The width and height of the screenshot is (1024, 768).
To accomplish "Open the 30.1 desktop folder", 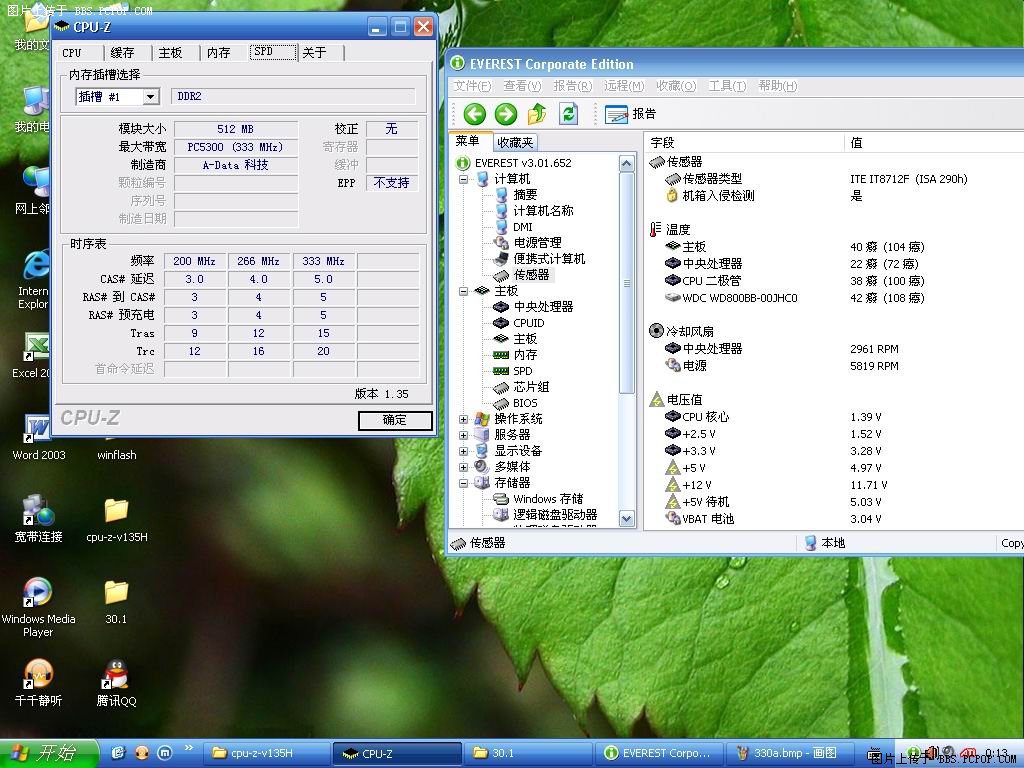I will [x=116, y=601].
